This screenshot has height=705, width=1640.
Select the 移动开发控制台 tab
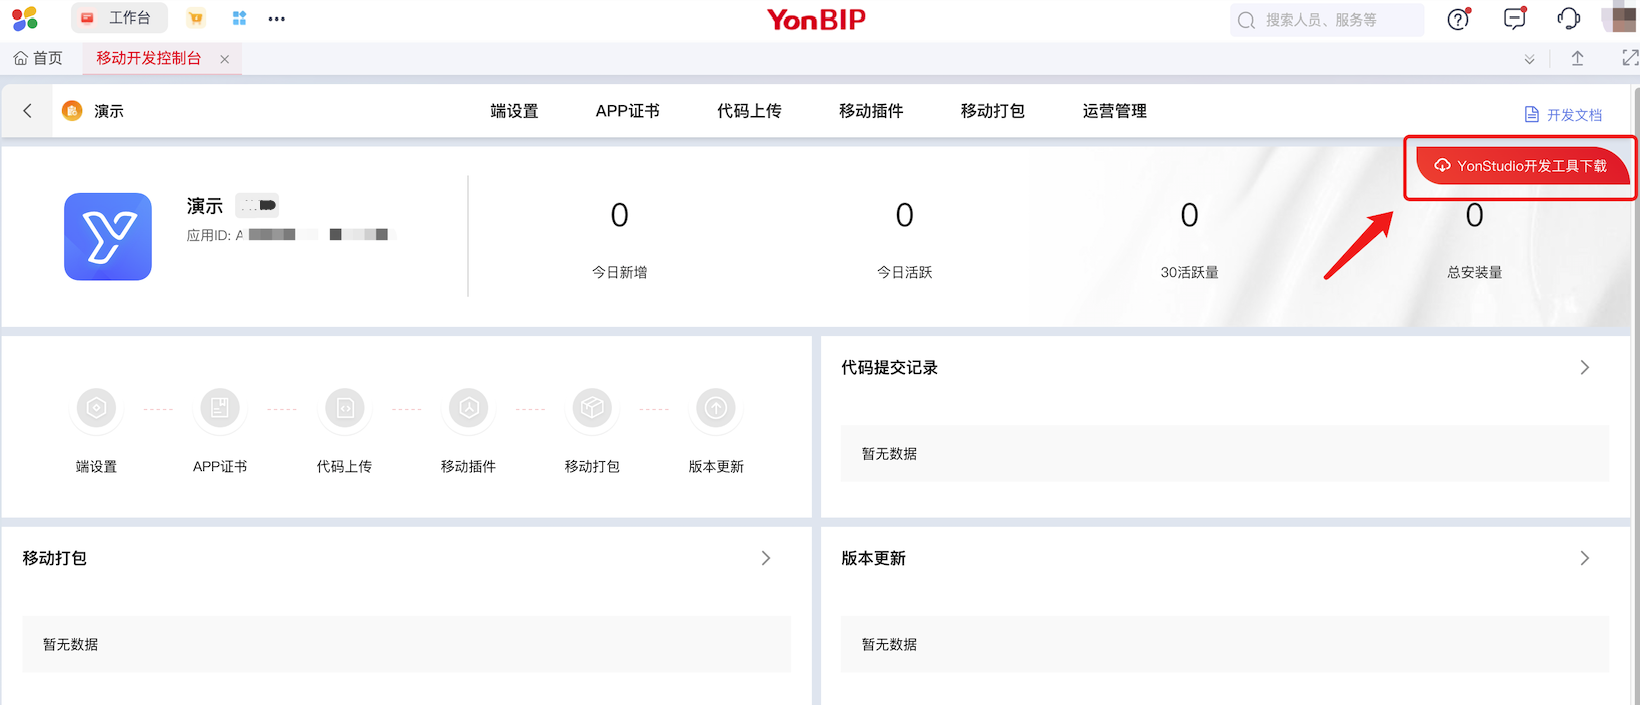tap(148, 58)
